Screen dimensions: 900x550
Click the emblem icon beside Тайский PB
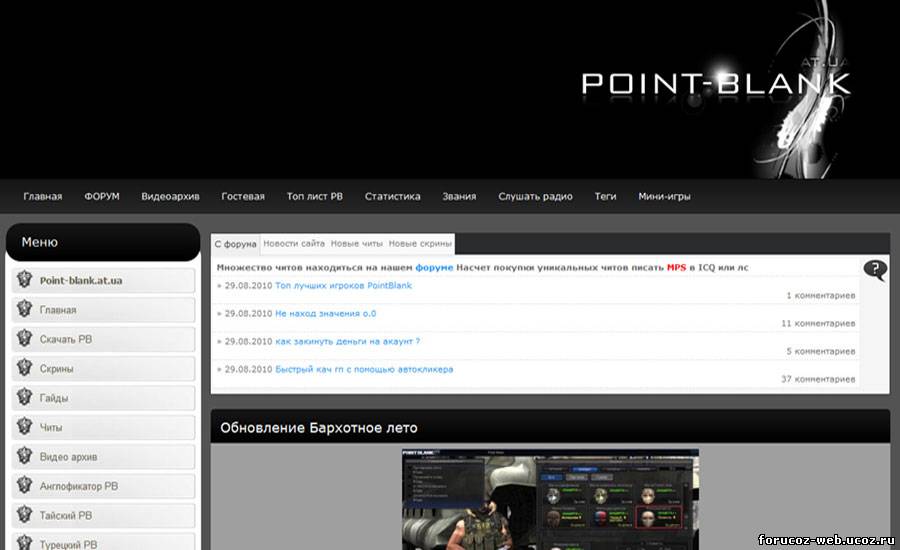coord(24,514)
